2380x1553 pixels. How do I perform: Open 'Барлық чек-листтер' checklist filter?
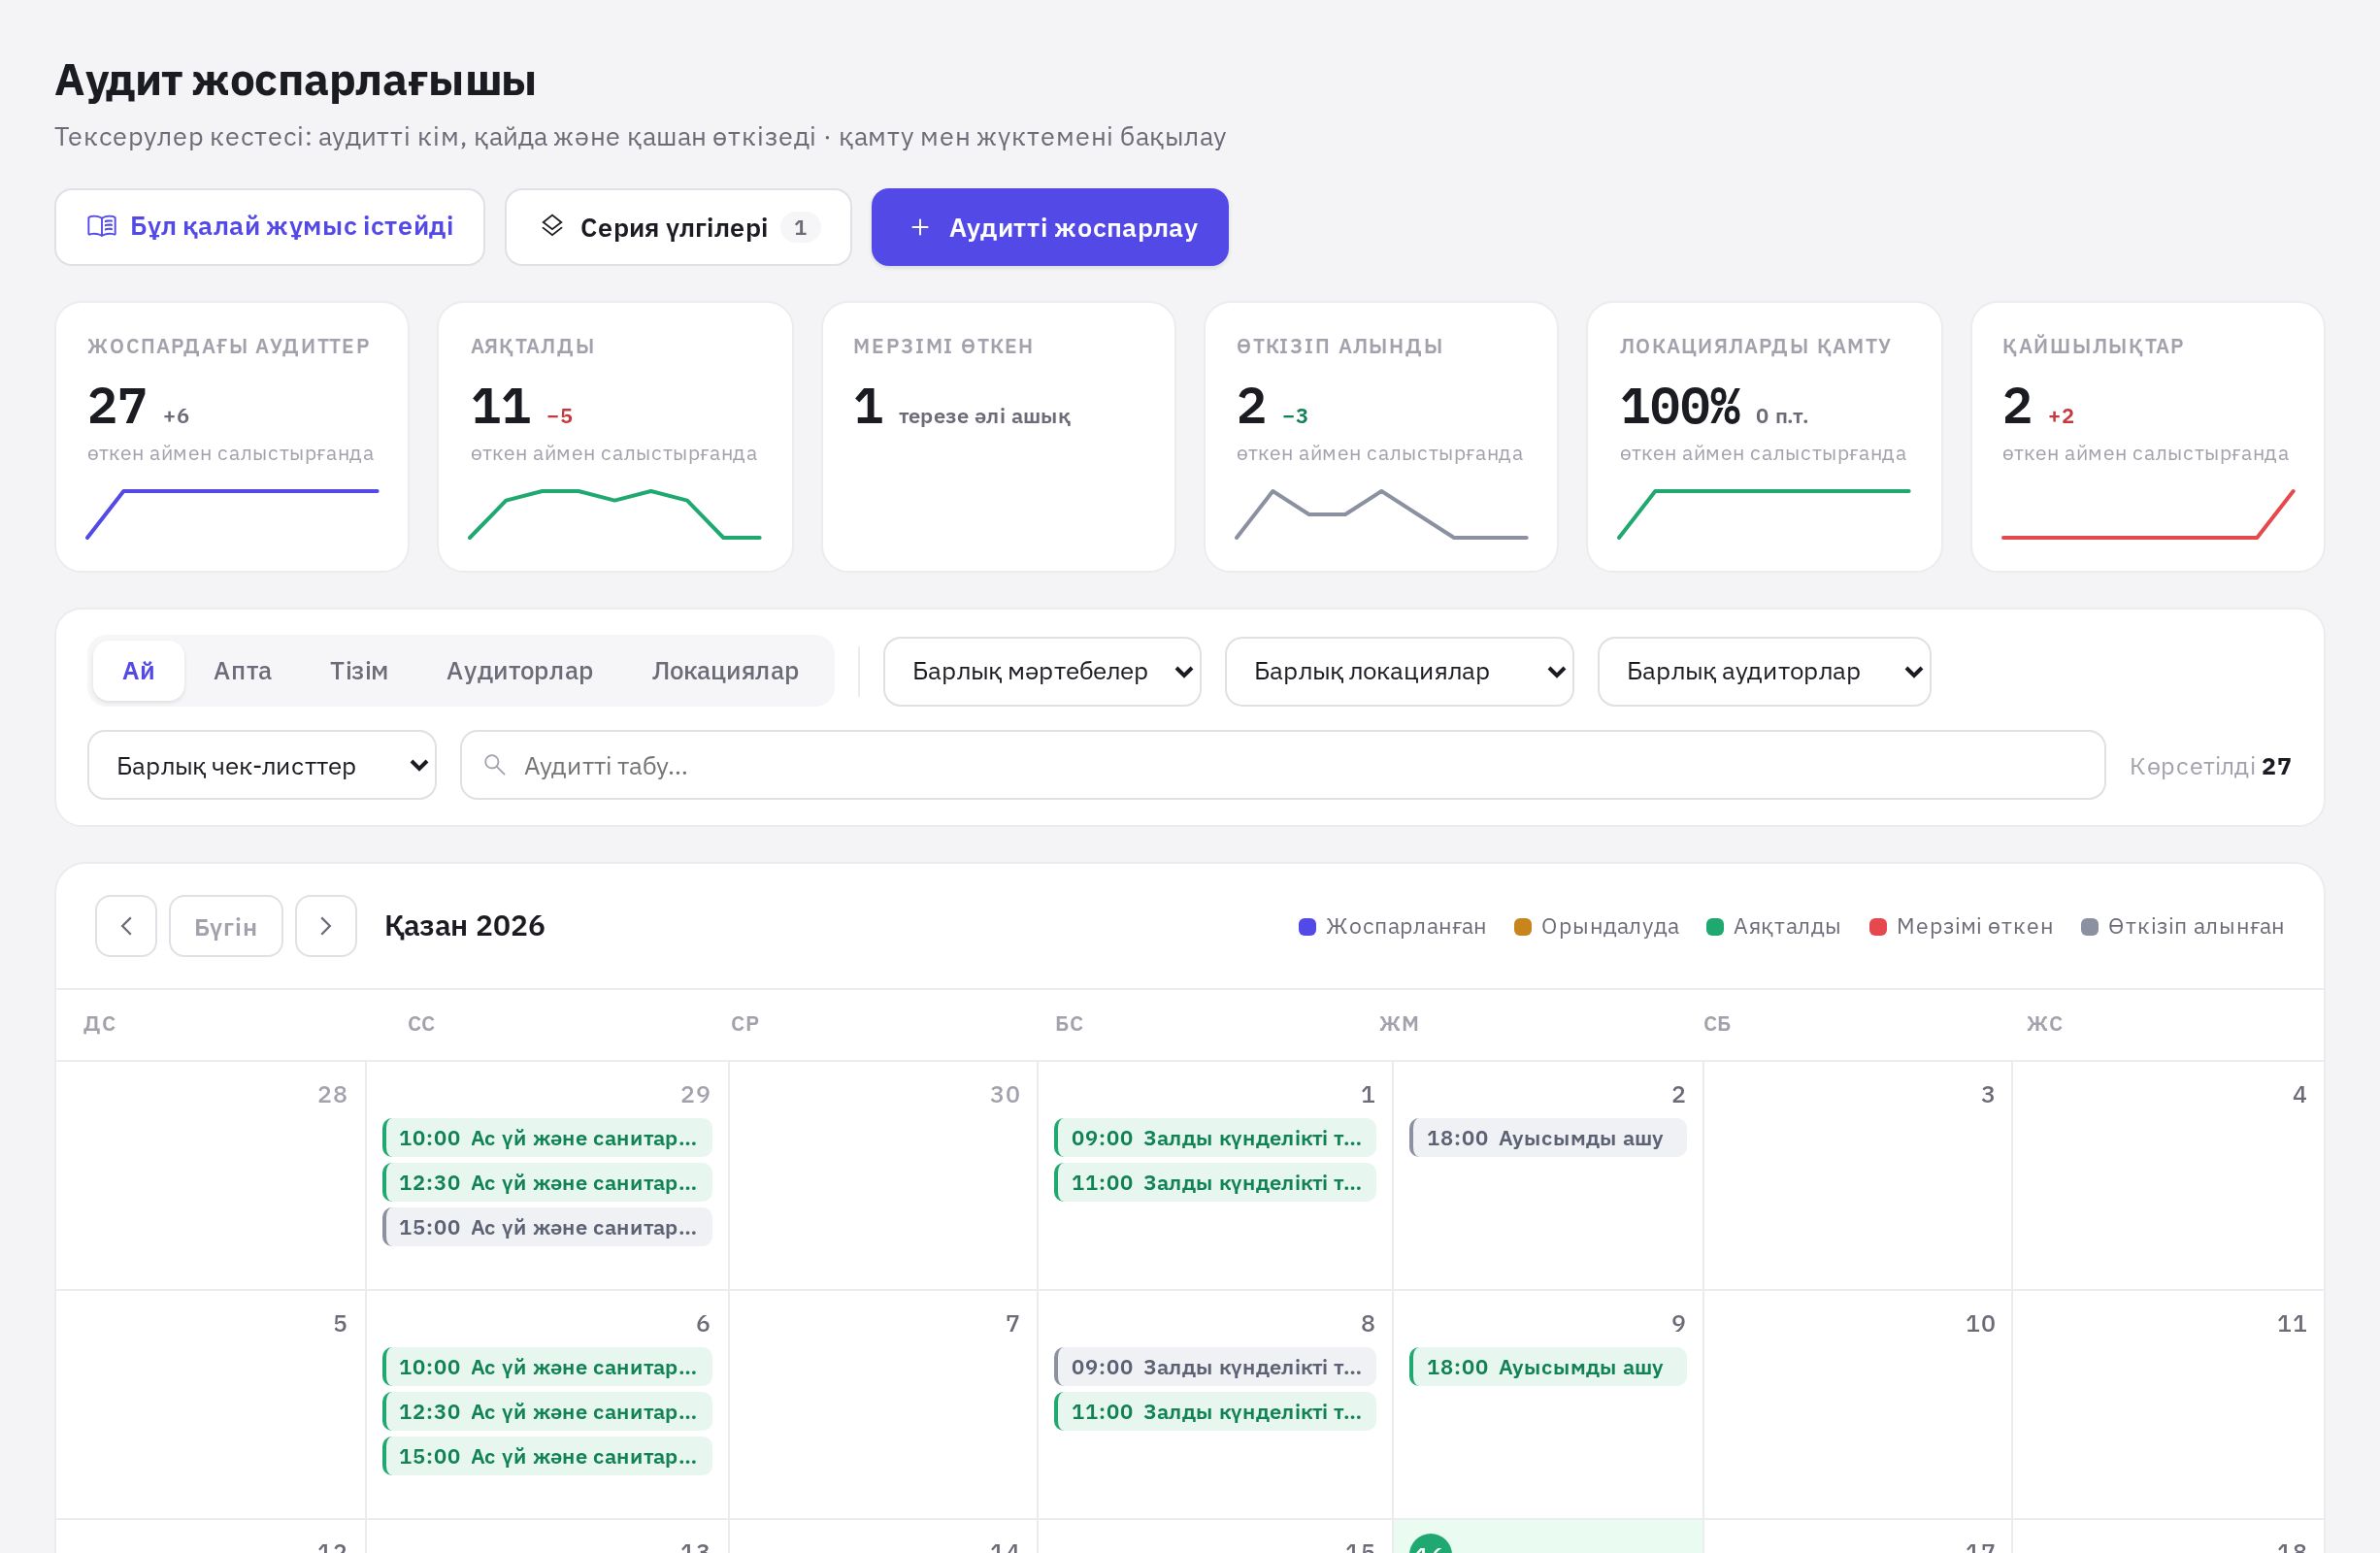point(262,765)
